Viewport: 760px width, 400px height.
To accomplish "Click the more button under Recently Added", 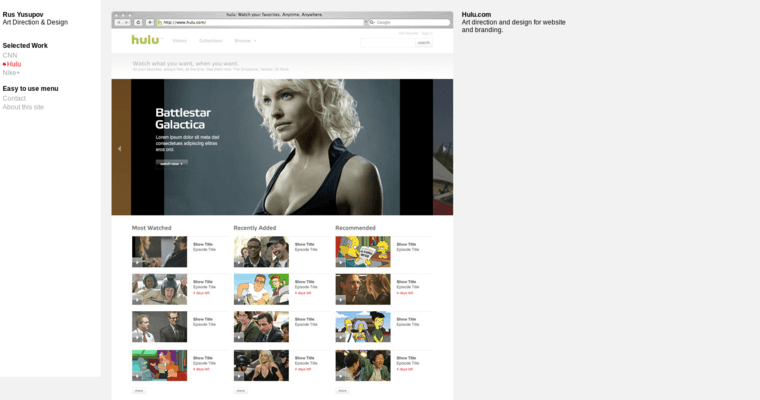I will (x=240, y=391).
